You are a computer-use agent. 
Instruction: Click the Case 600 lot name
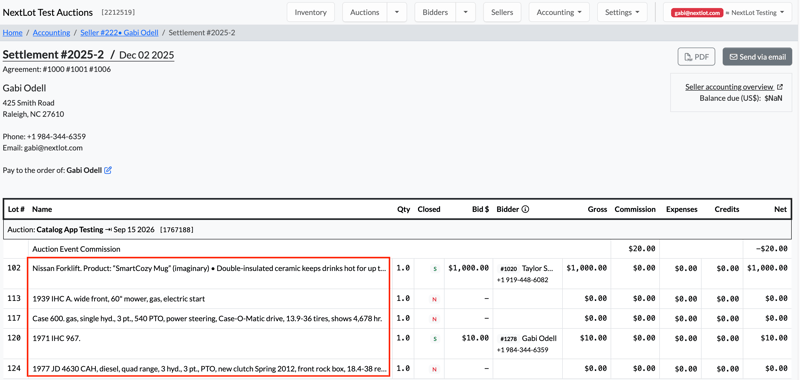207,319
